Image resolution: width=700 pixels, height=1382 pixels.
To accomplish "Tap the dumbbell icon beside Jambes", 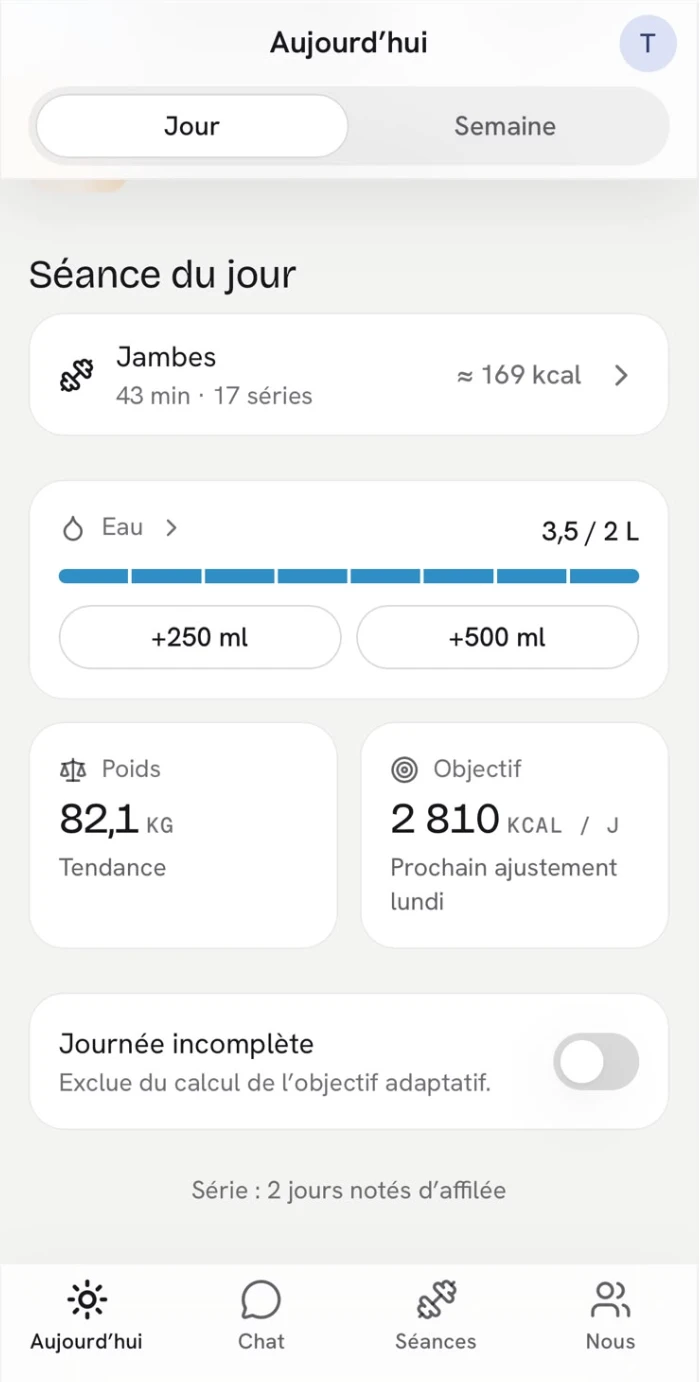I will [x=76, y=375].
